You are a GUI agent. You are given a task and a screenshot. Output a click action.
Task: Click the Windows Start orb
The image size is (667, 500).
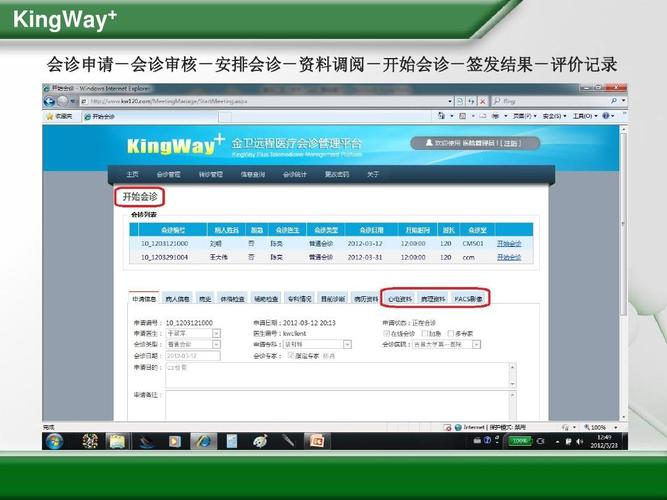tap(54, 441)
